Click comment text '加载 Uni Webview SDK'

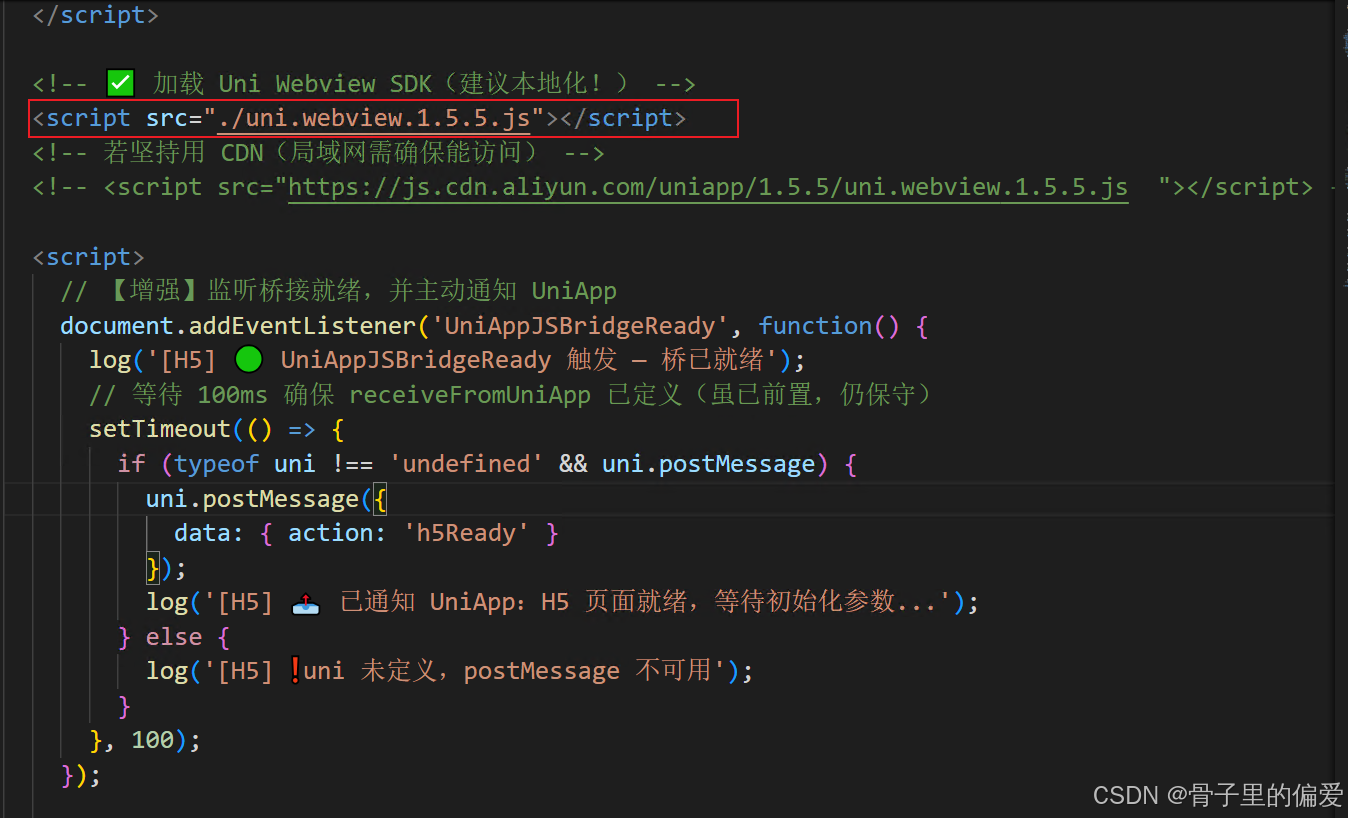(x=292, y=83)
